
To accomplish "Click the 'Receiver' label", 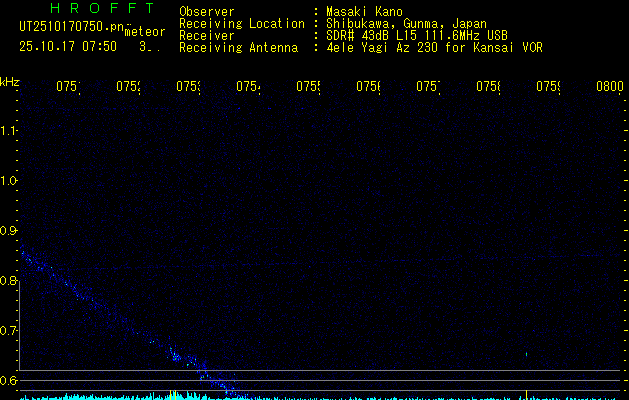I will pyautogui.click(x=207, y=36).
